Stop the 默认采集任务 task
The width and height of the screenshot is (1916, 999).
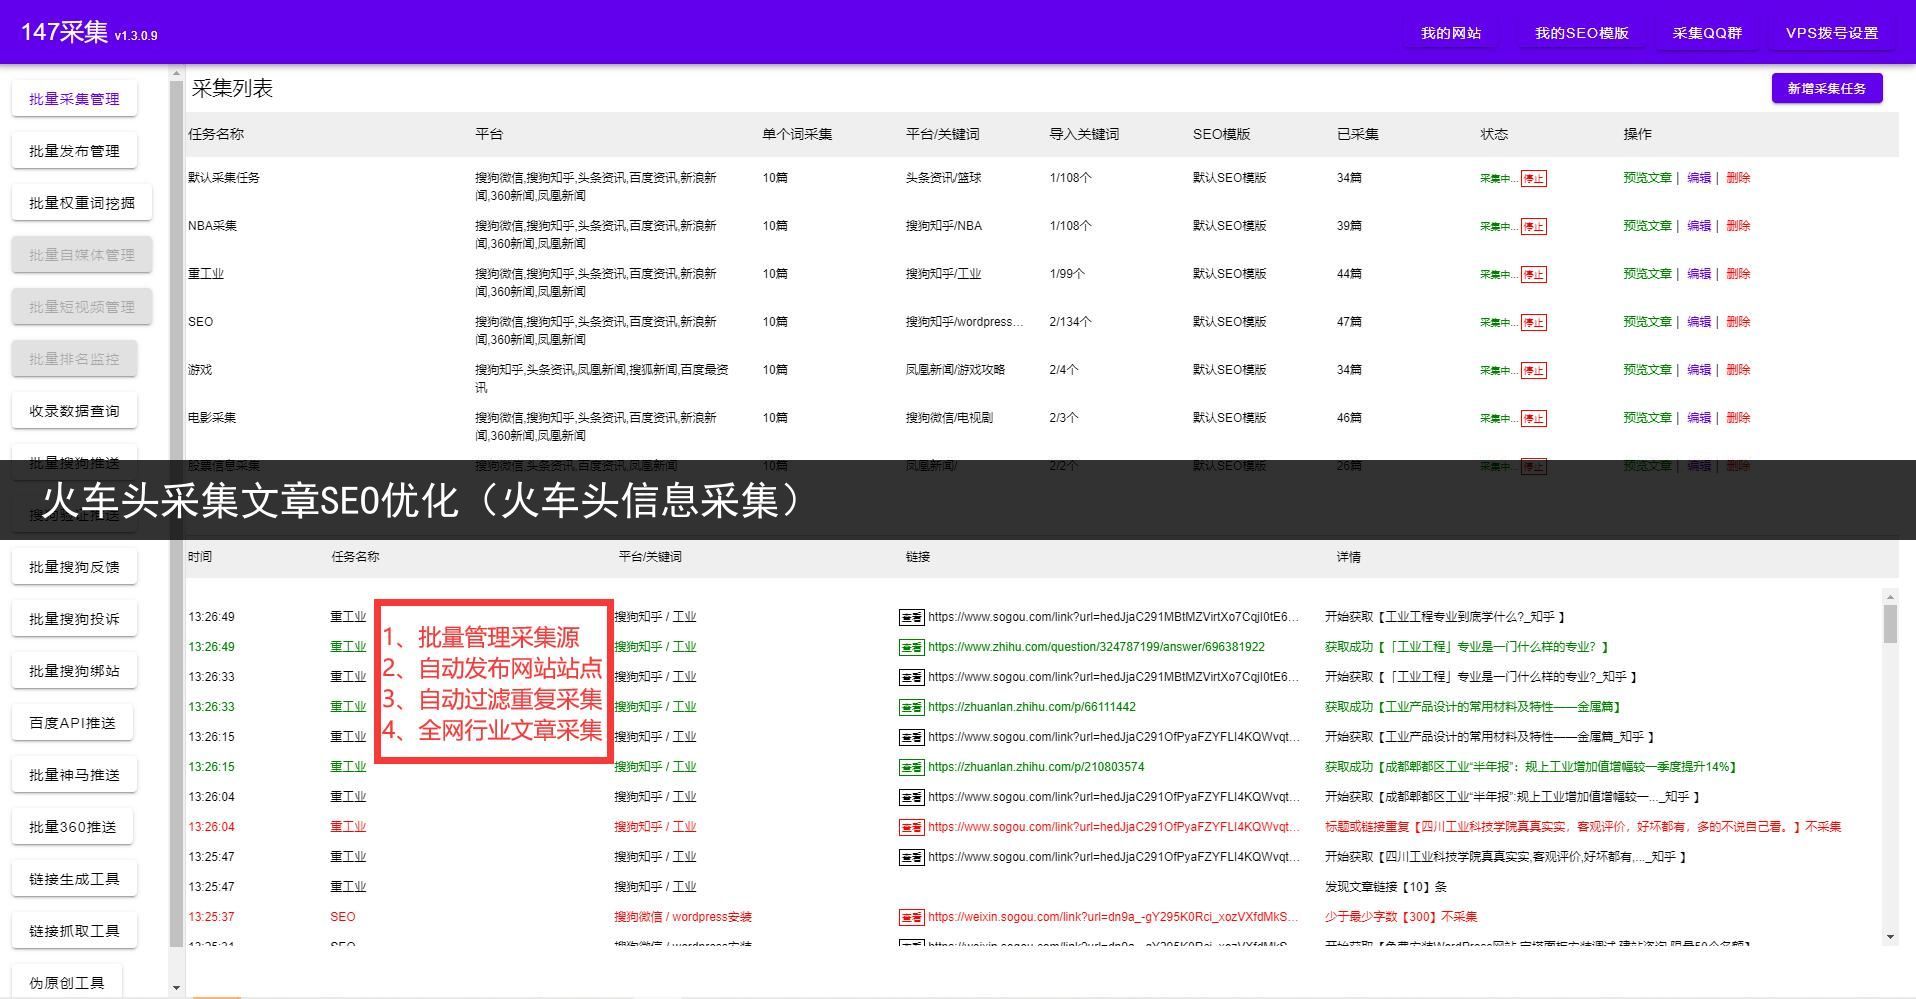[1535, 178]
